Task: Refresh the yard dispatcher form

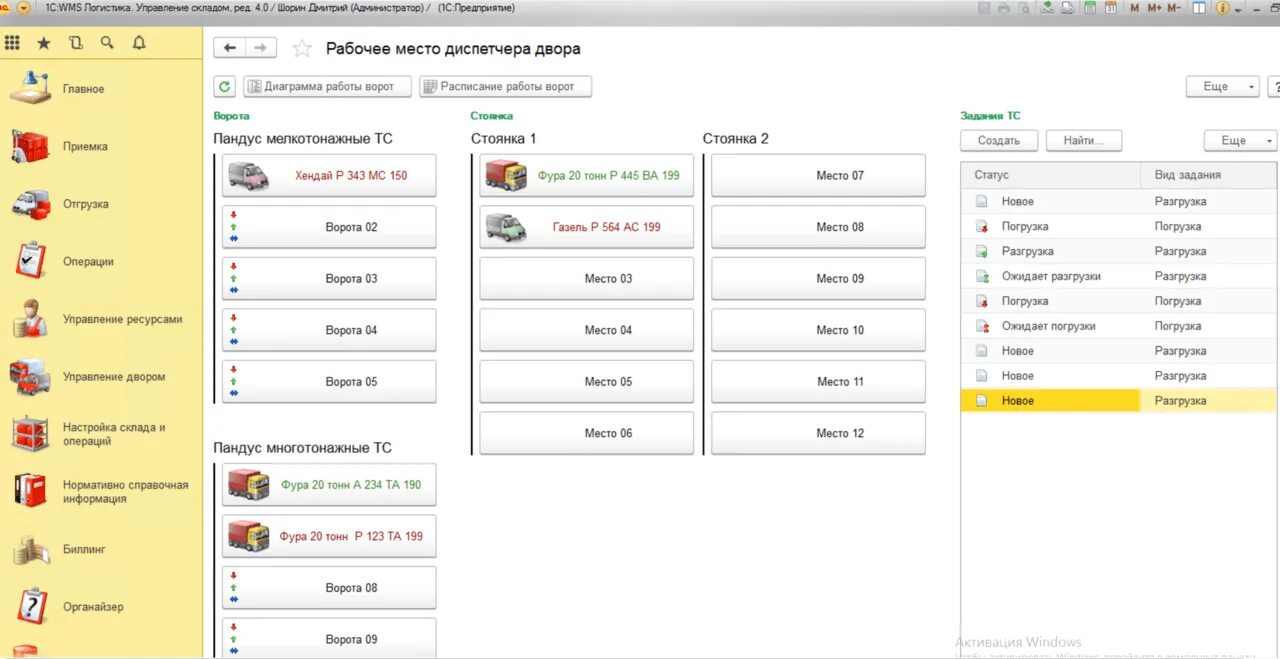Action: [x=225, y=87]
